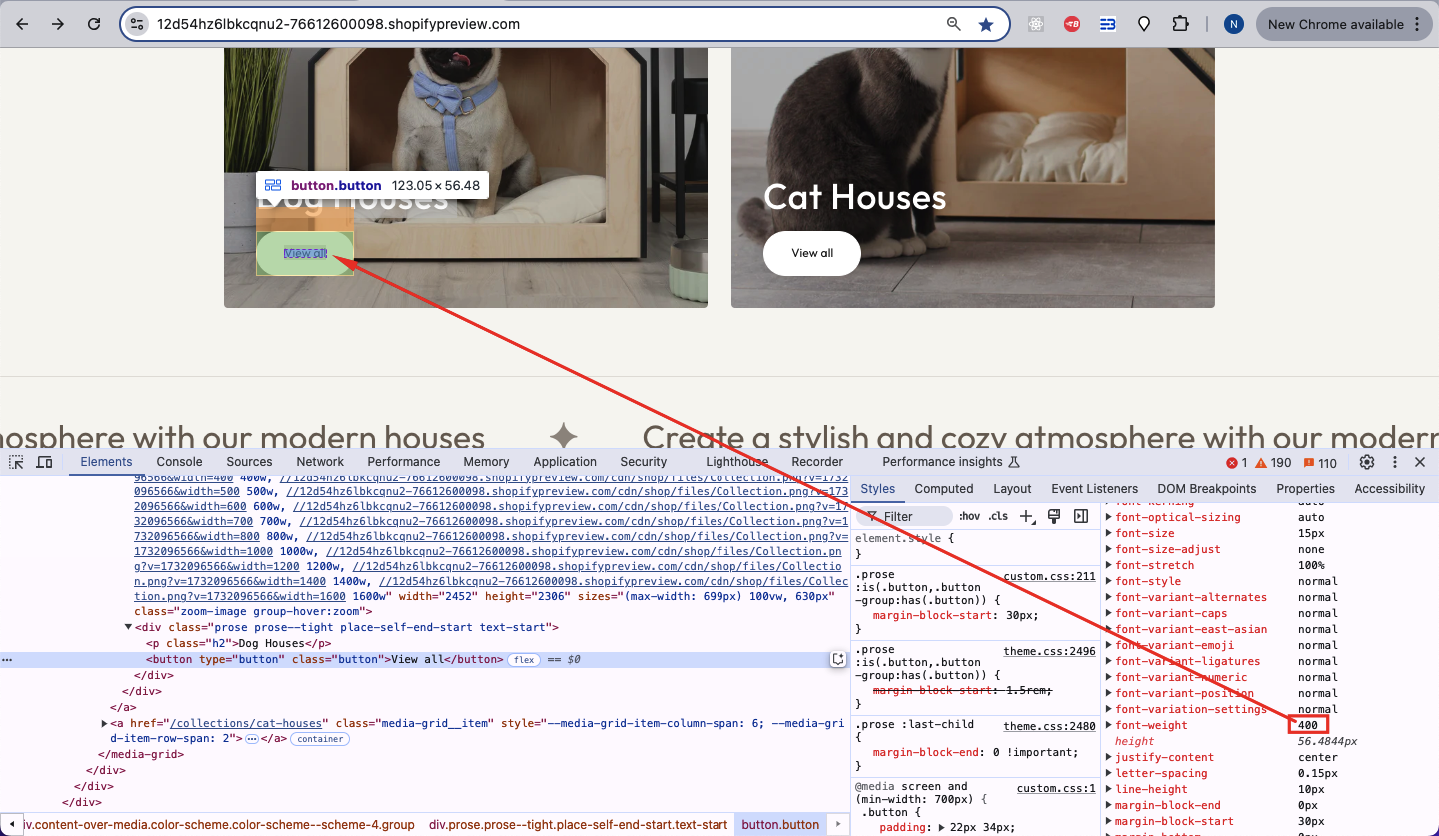
Task: Open the Recorder tab
Action: (x=817, y=462)
